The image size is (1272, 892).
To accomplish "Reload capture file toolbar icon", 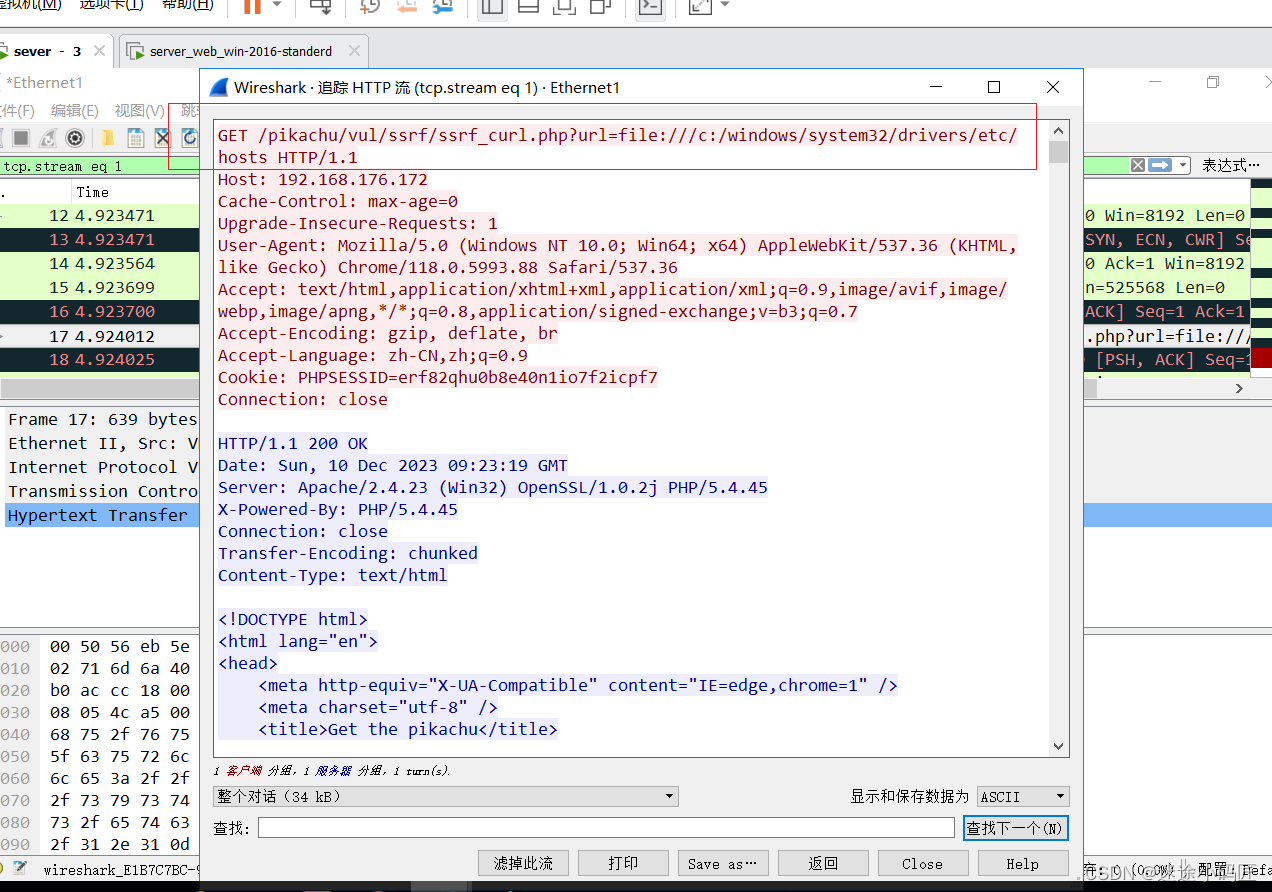I will tap(189, 137).
